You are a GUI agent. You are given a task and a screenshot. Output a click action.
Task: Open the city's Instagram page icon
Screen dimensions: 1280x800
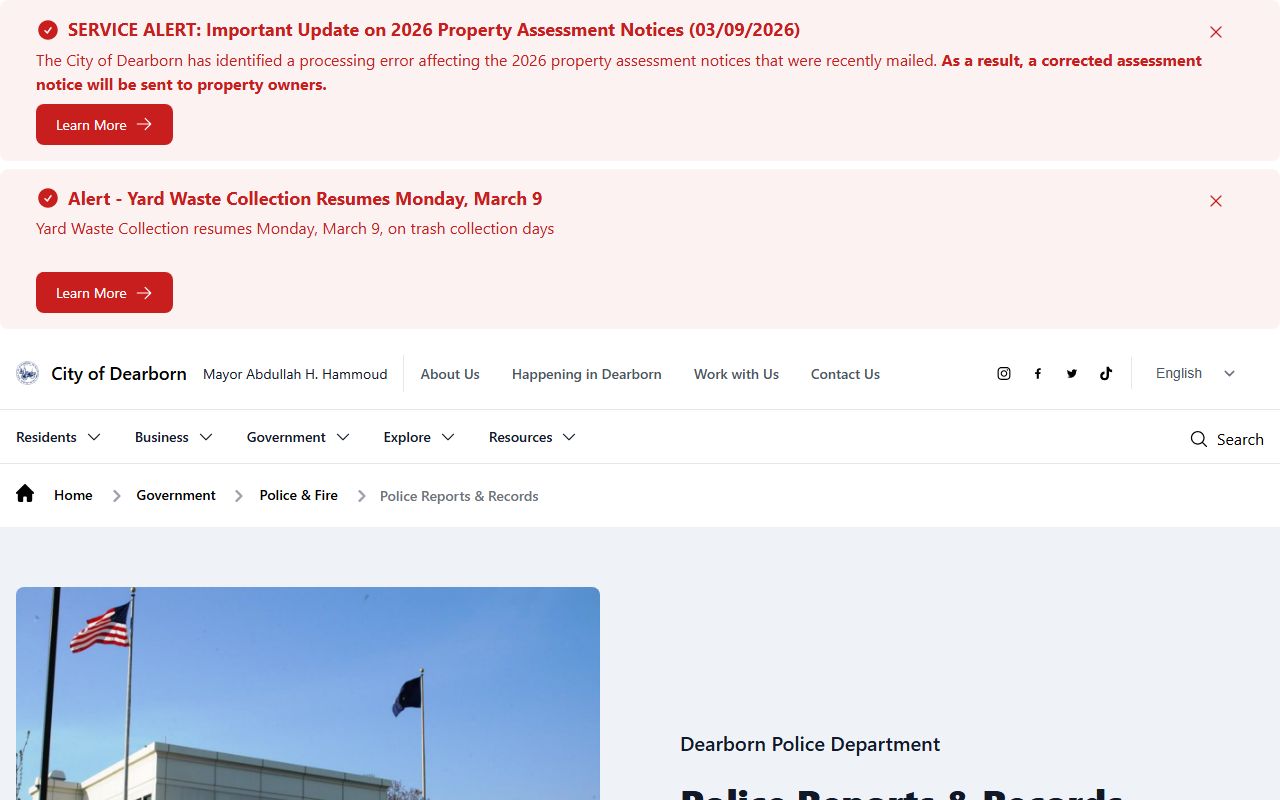tap(1004, 373)
